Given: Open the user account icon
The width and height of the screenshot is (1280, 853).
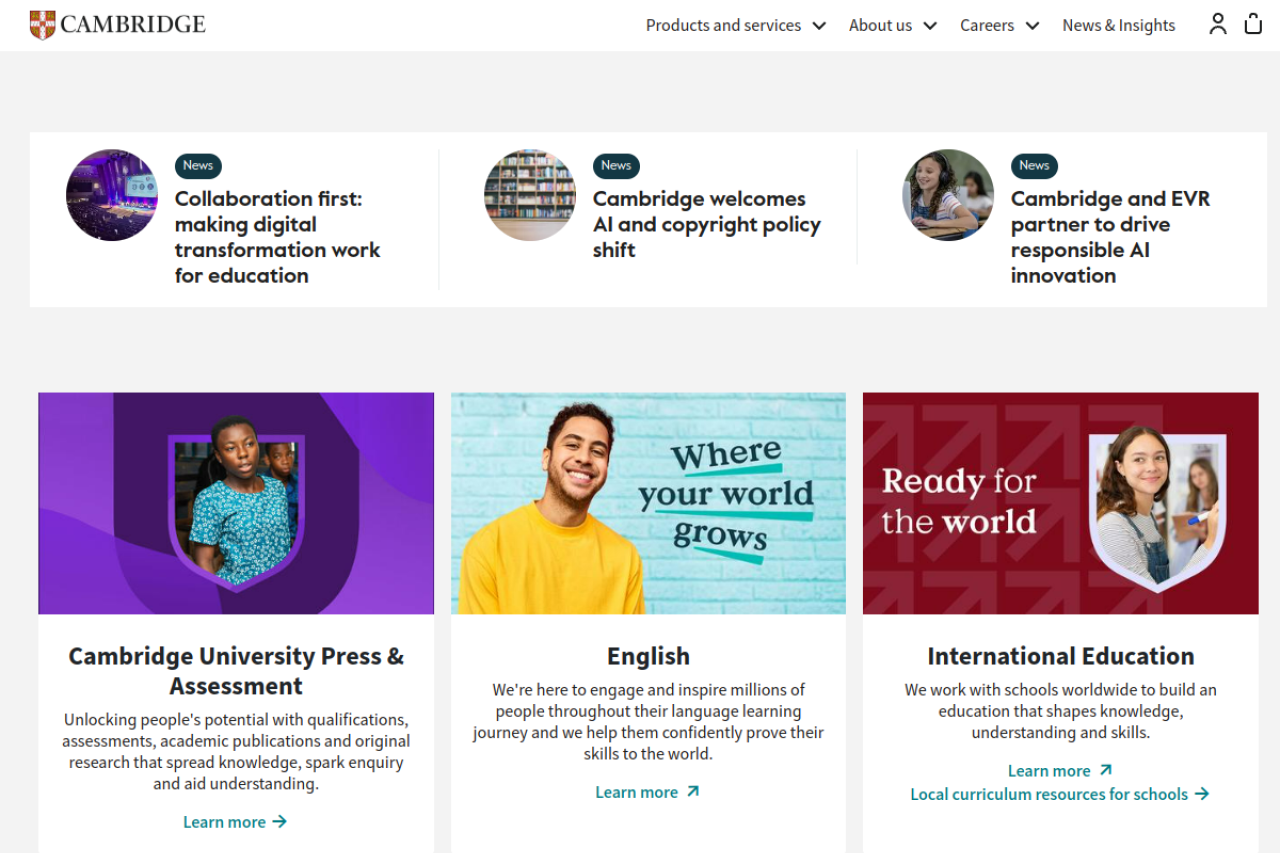Looking at the screenshot, I should pyautogui.click(x=1217, y=25).
